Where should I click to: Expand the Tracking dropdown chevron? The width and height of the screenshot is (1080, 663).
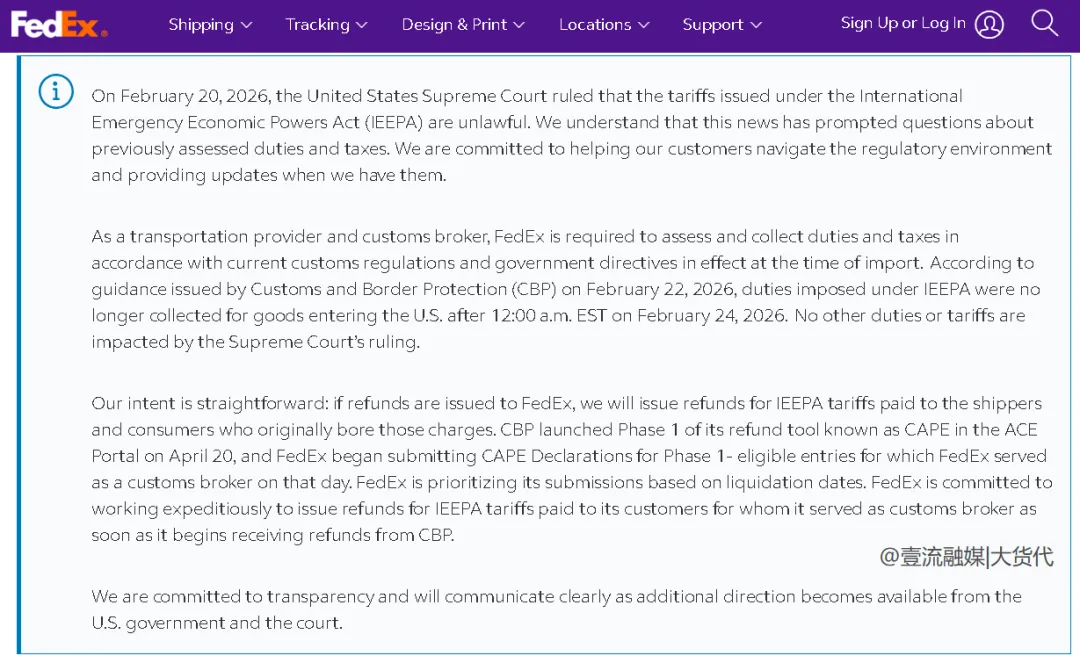pos(361,25)
